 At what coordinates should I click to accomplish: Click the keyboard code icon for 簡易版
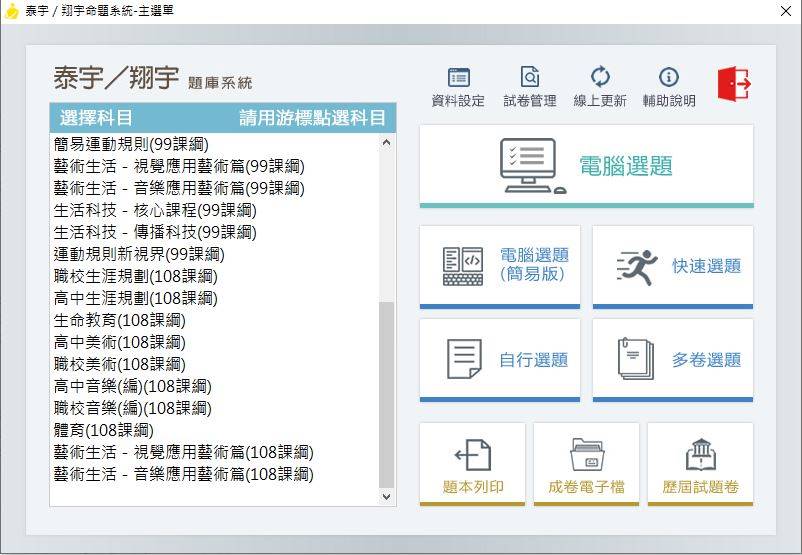pos(462,266)
